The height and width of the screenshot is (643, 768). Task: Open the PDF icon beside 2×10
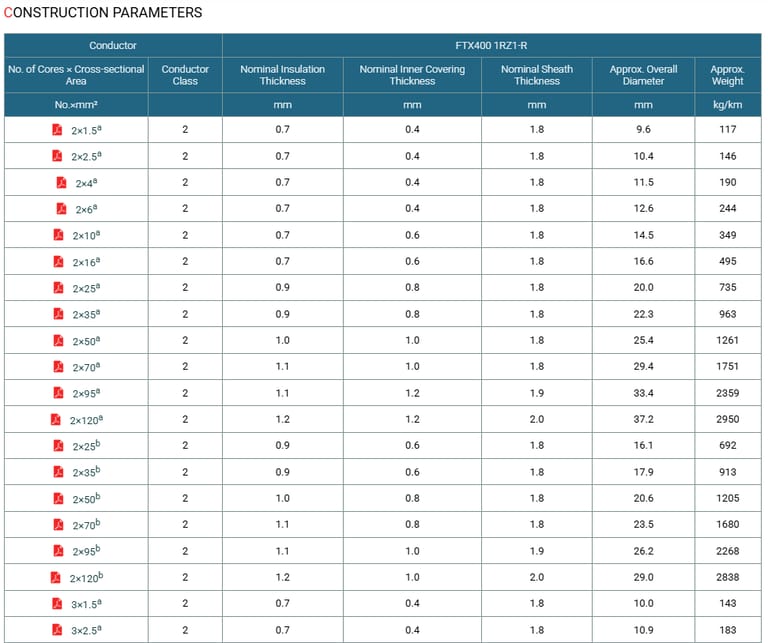[58, 235]
